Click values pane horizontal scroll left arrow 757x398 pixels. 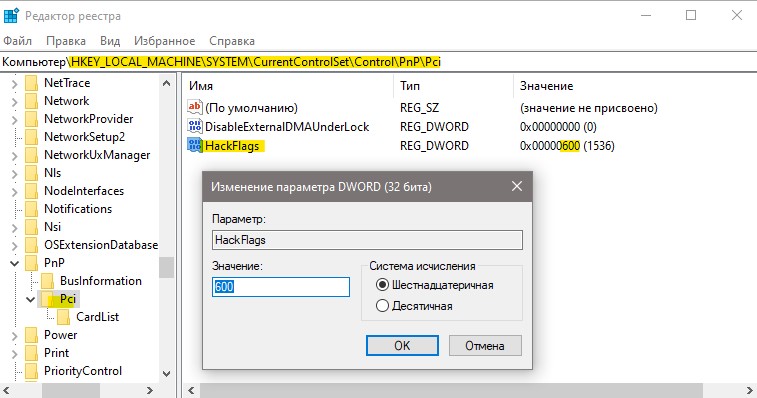191,390
